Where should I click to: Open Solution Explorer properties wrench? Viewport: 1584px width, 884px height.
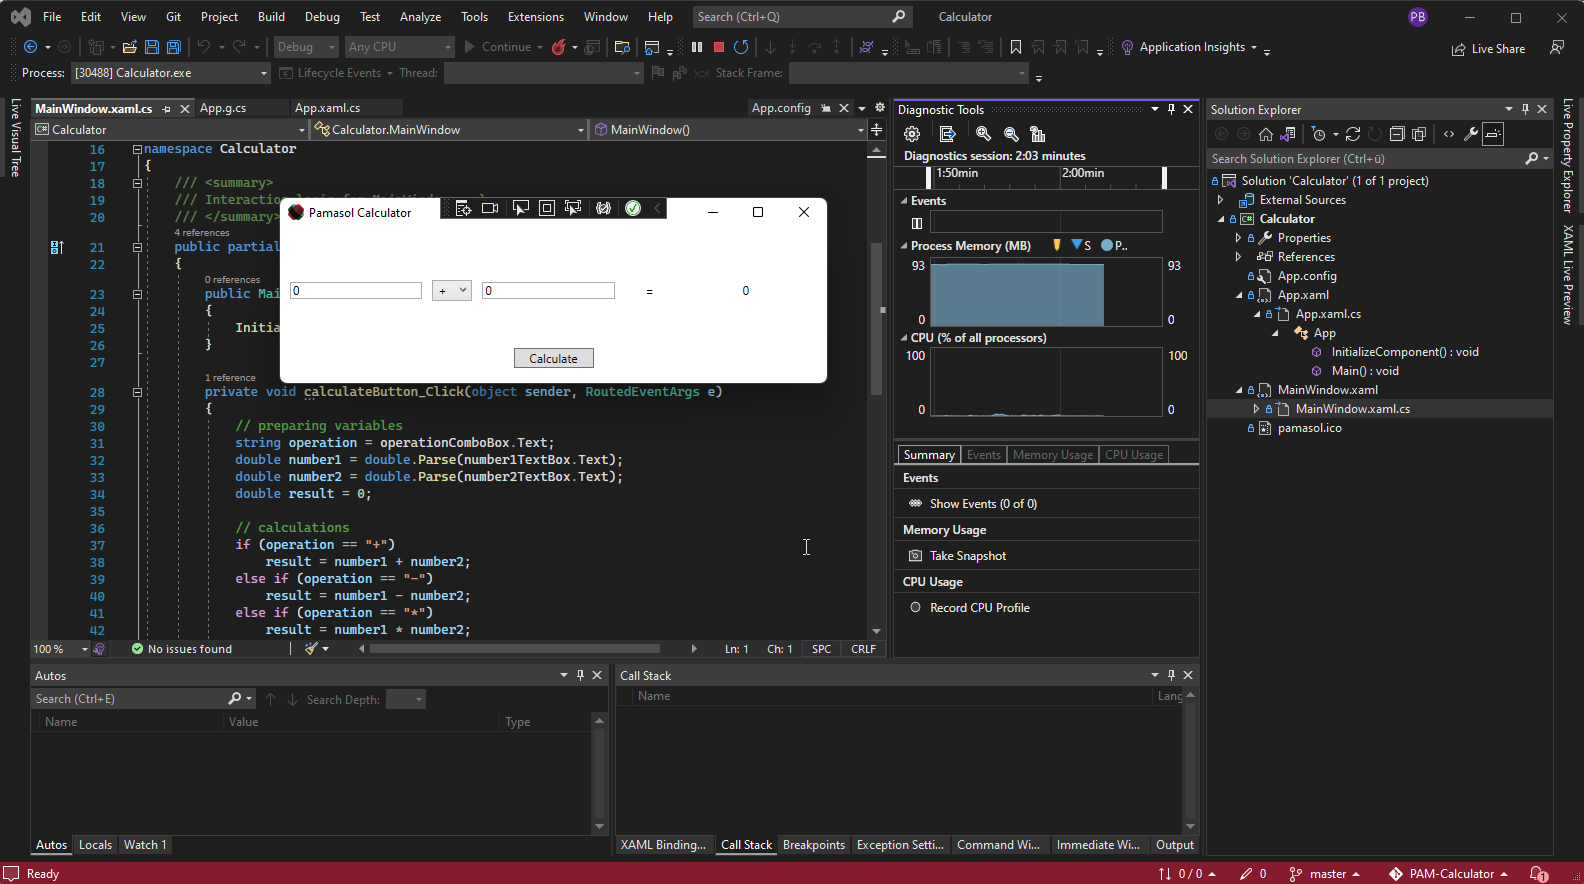(1471, 134)
